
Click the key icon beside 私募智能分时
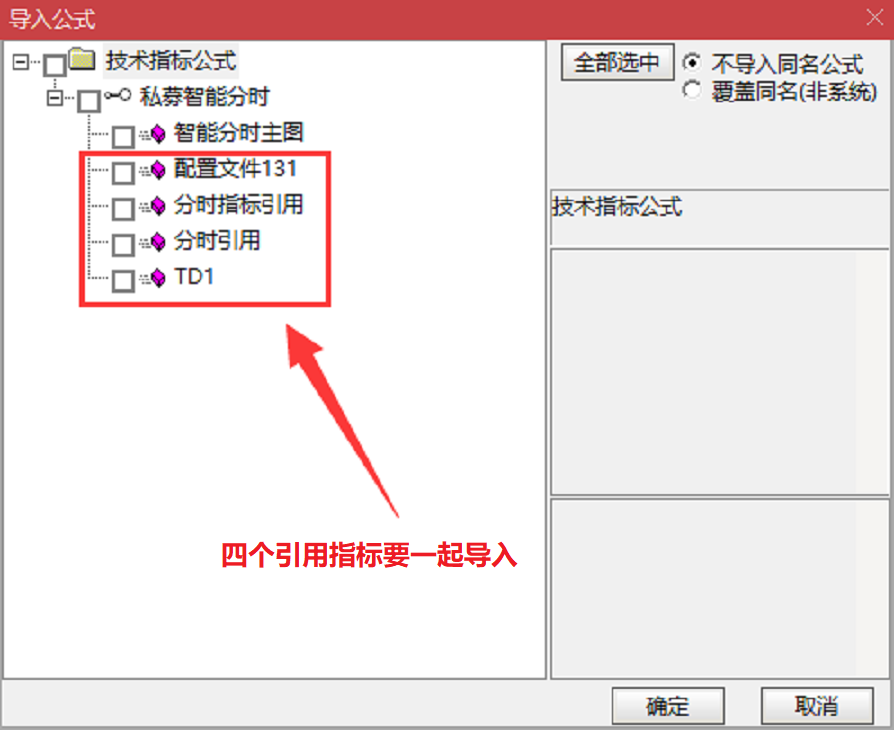tap(118, 95)
